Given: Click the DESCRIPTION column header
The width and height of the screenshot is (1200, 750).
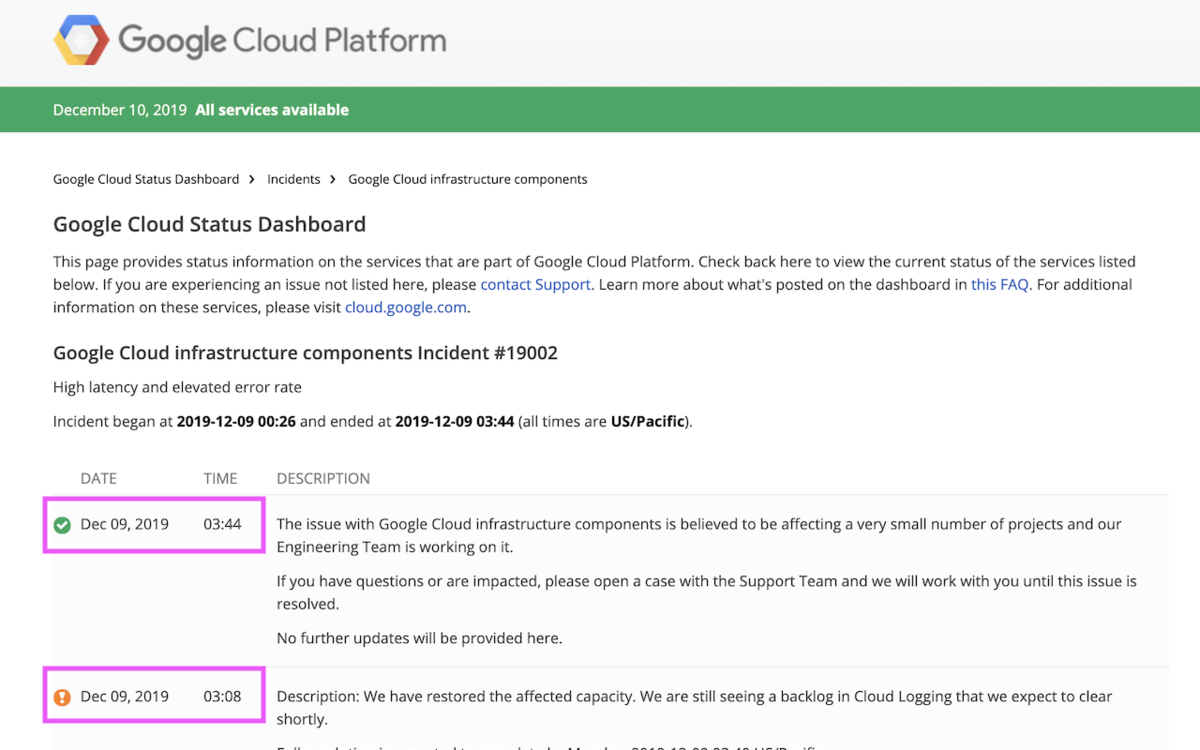Looking at the screenshot, I should point(323,478).
